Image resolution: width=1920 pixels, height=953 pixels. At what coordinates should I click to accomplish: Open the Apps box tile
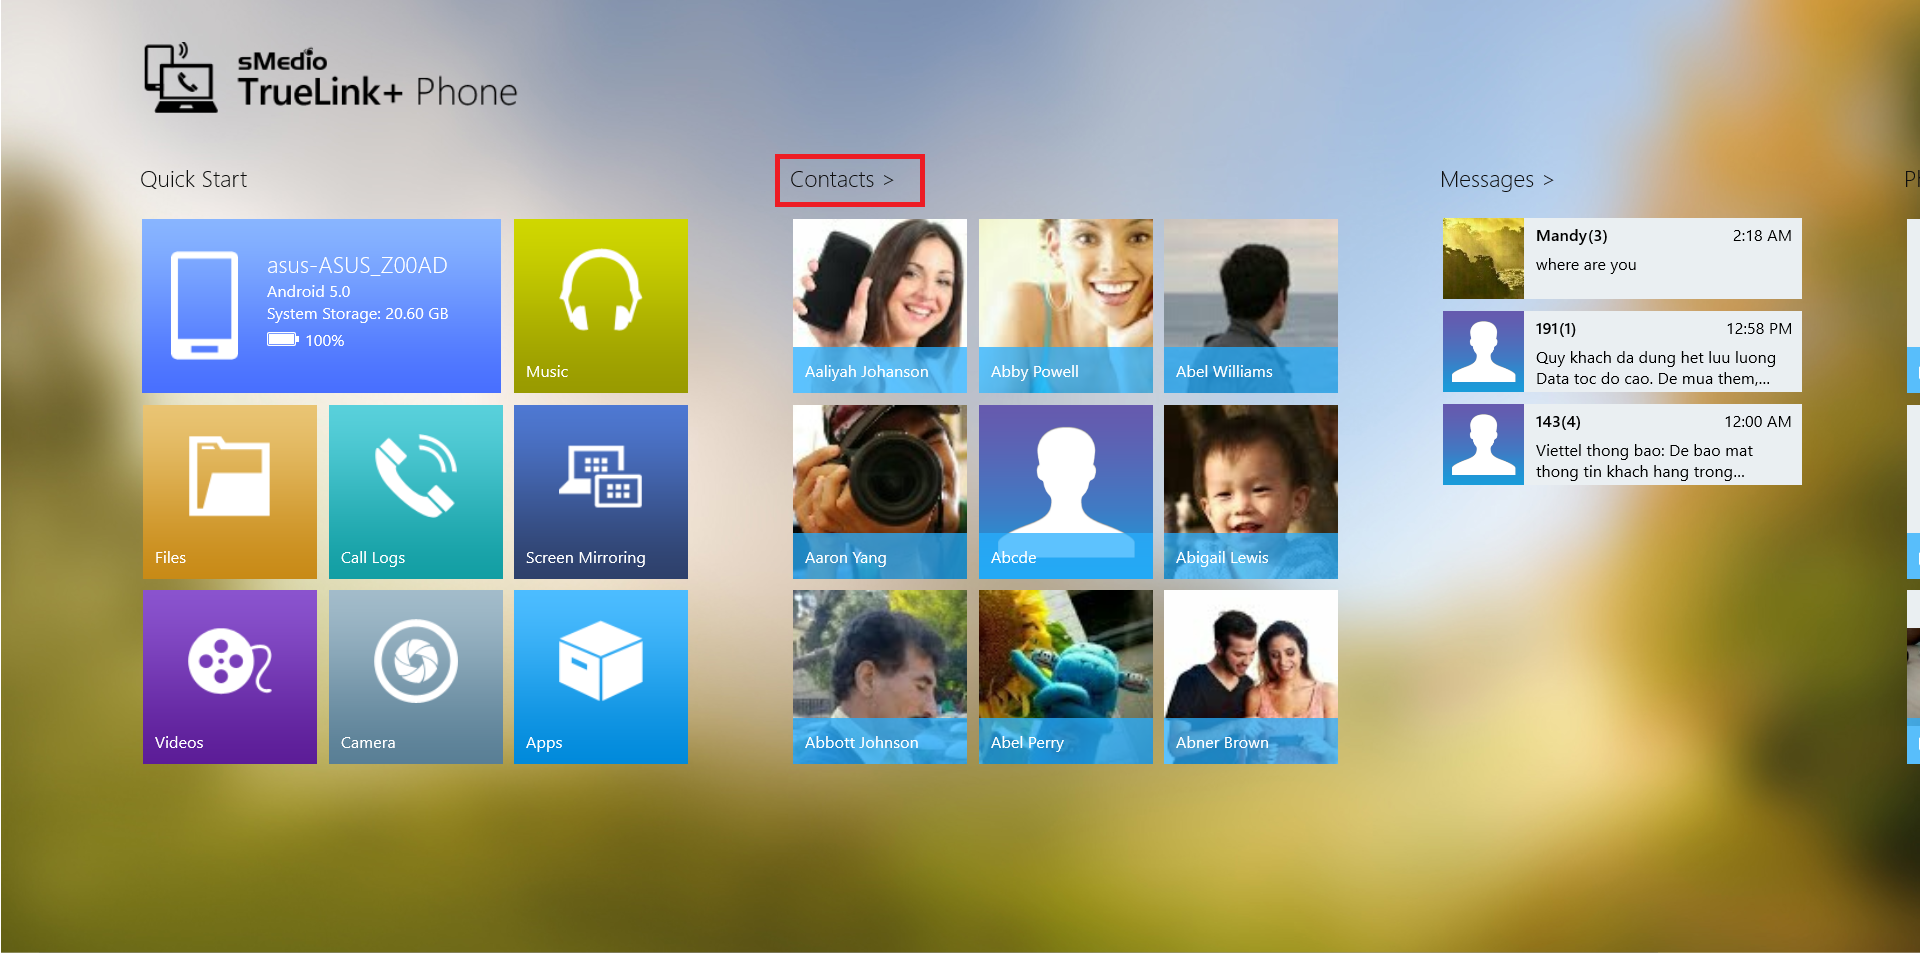600,676
